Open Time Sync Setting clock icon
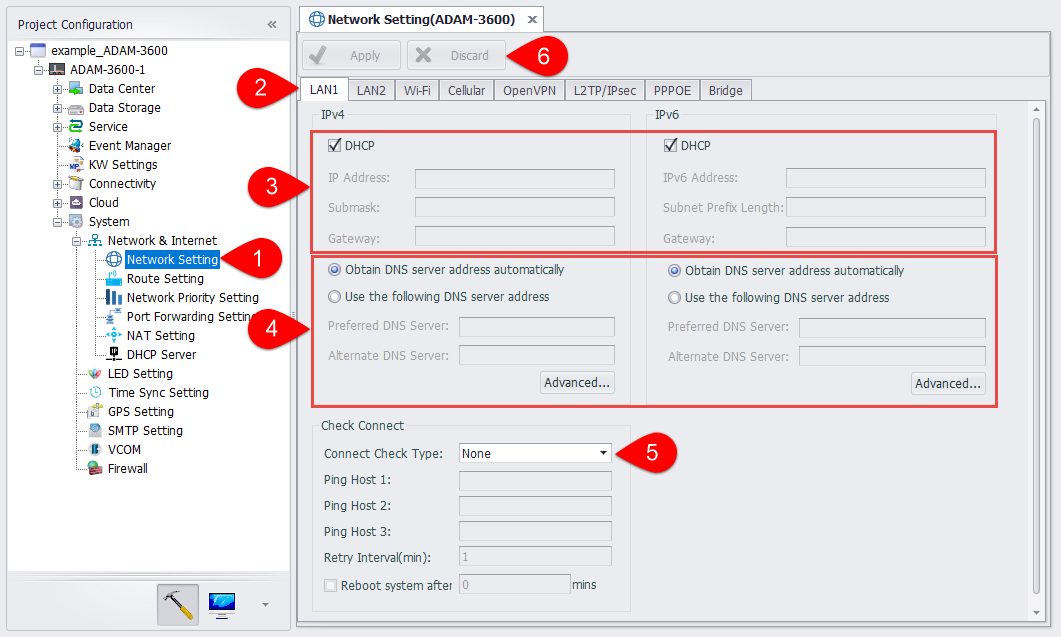Image resolution: width=1061 pixels, height=637 pixels. click(x=95, y=392)
